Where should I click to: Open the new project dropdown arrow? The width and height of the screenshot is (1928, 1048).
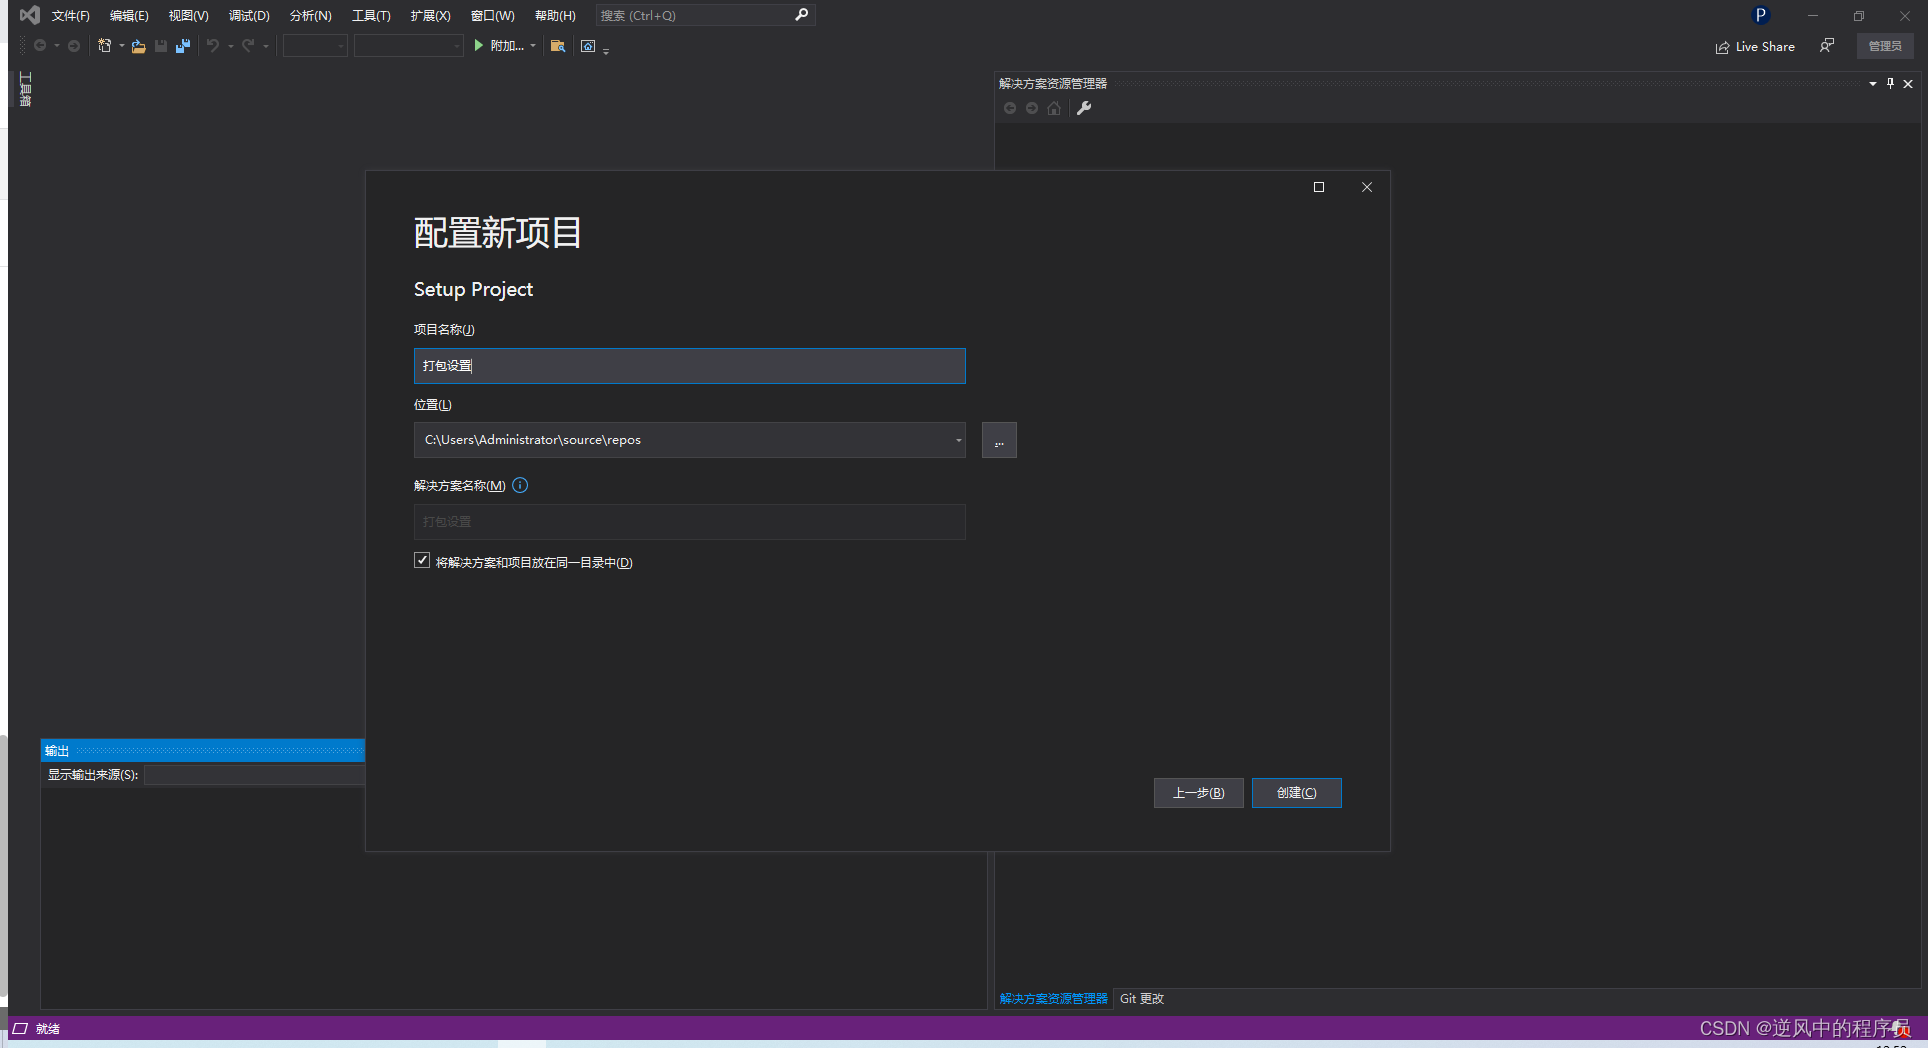[121, 46]
